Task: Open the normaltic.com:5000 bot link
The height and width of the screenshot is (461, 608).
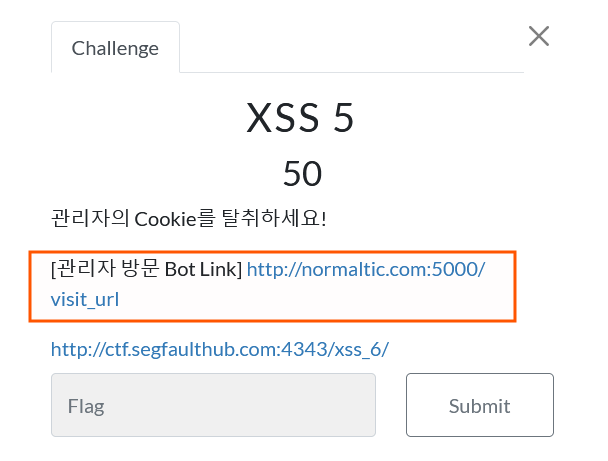Action: pyautogui.click(x=366, y=269)
